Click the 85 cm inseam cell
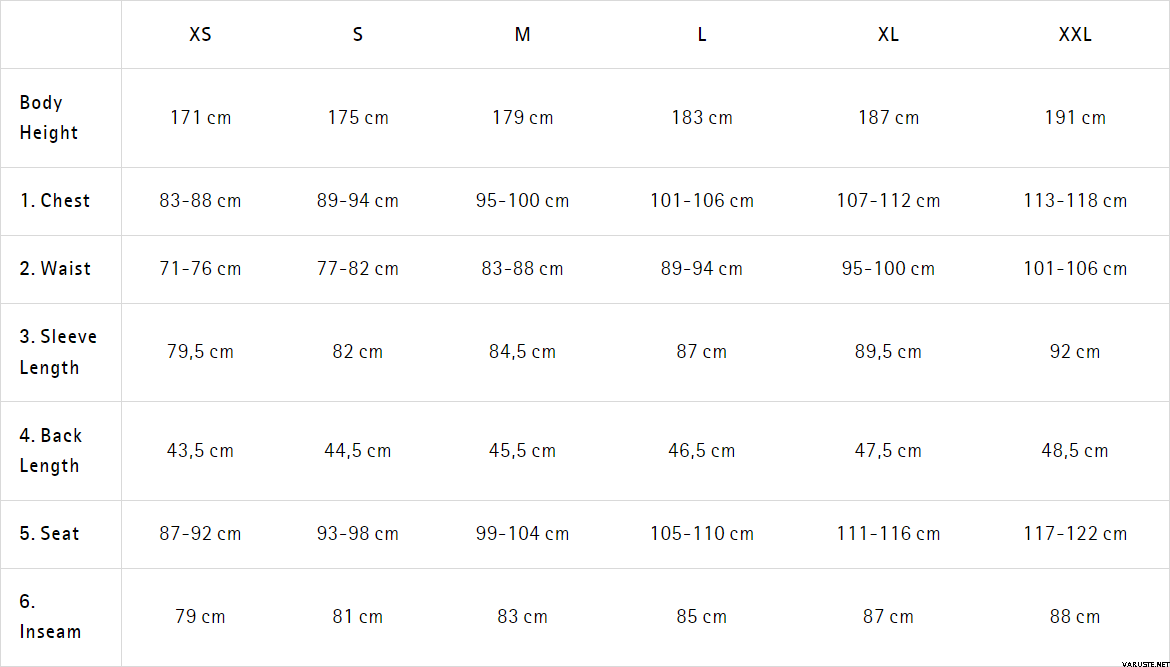This screenshot has height=667, width=1170. click(702, 617)
